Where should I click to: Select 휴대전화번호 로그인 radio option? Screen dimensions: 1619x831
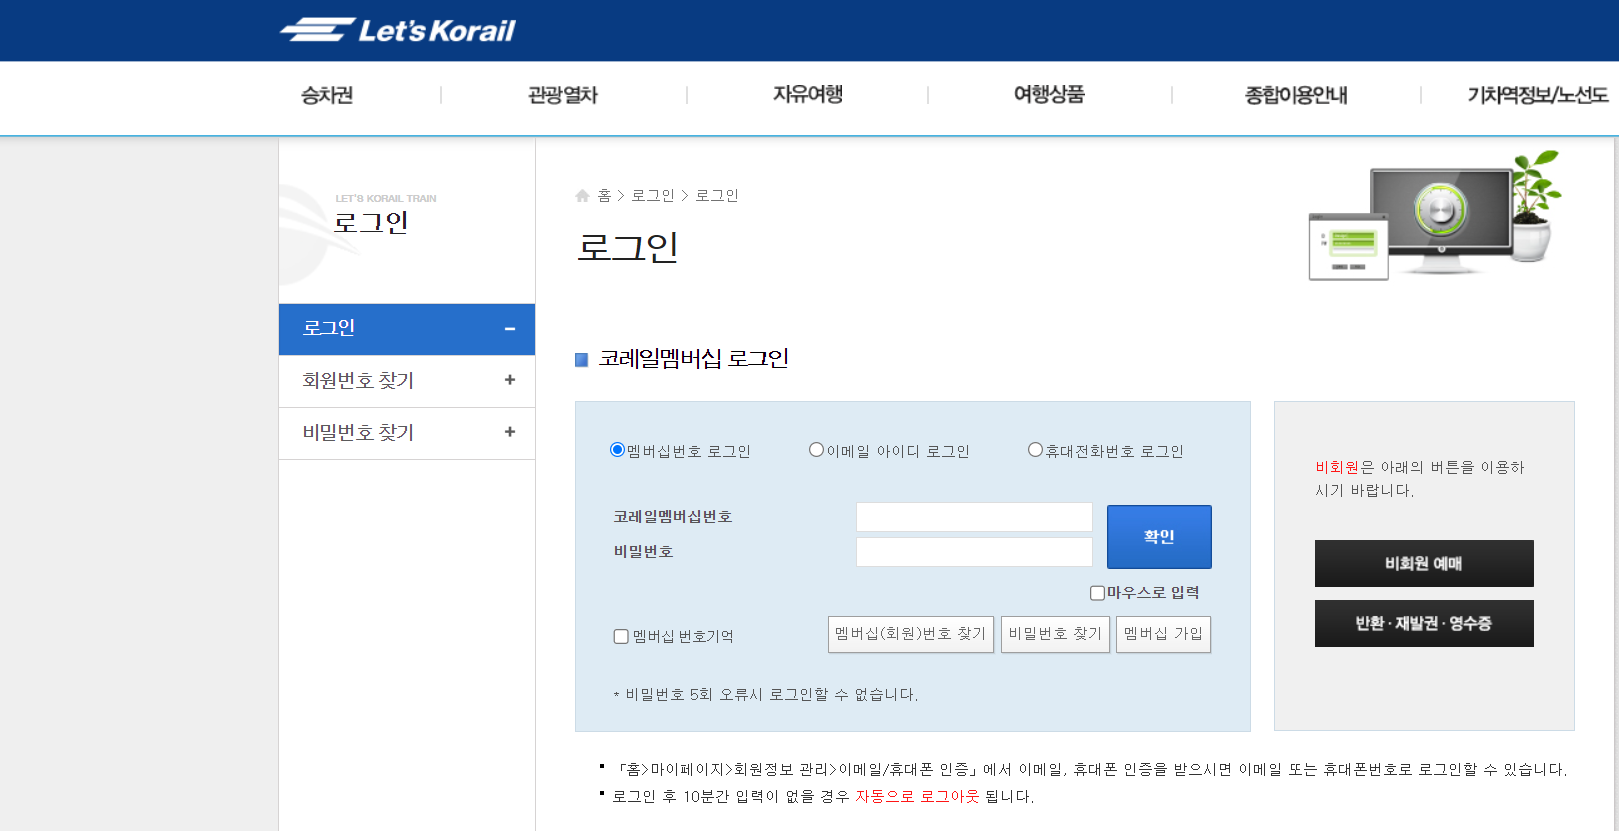[1035, 450]
